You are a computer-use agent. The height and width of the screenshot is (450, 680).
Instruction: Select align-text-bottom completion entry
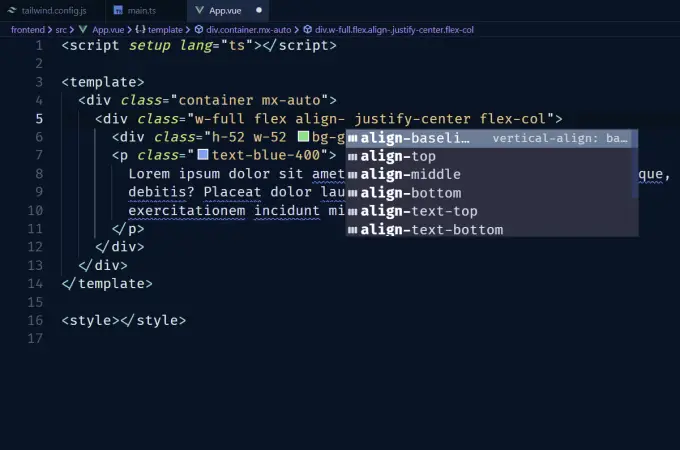(431, 230)
